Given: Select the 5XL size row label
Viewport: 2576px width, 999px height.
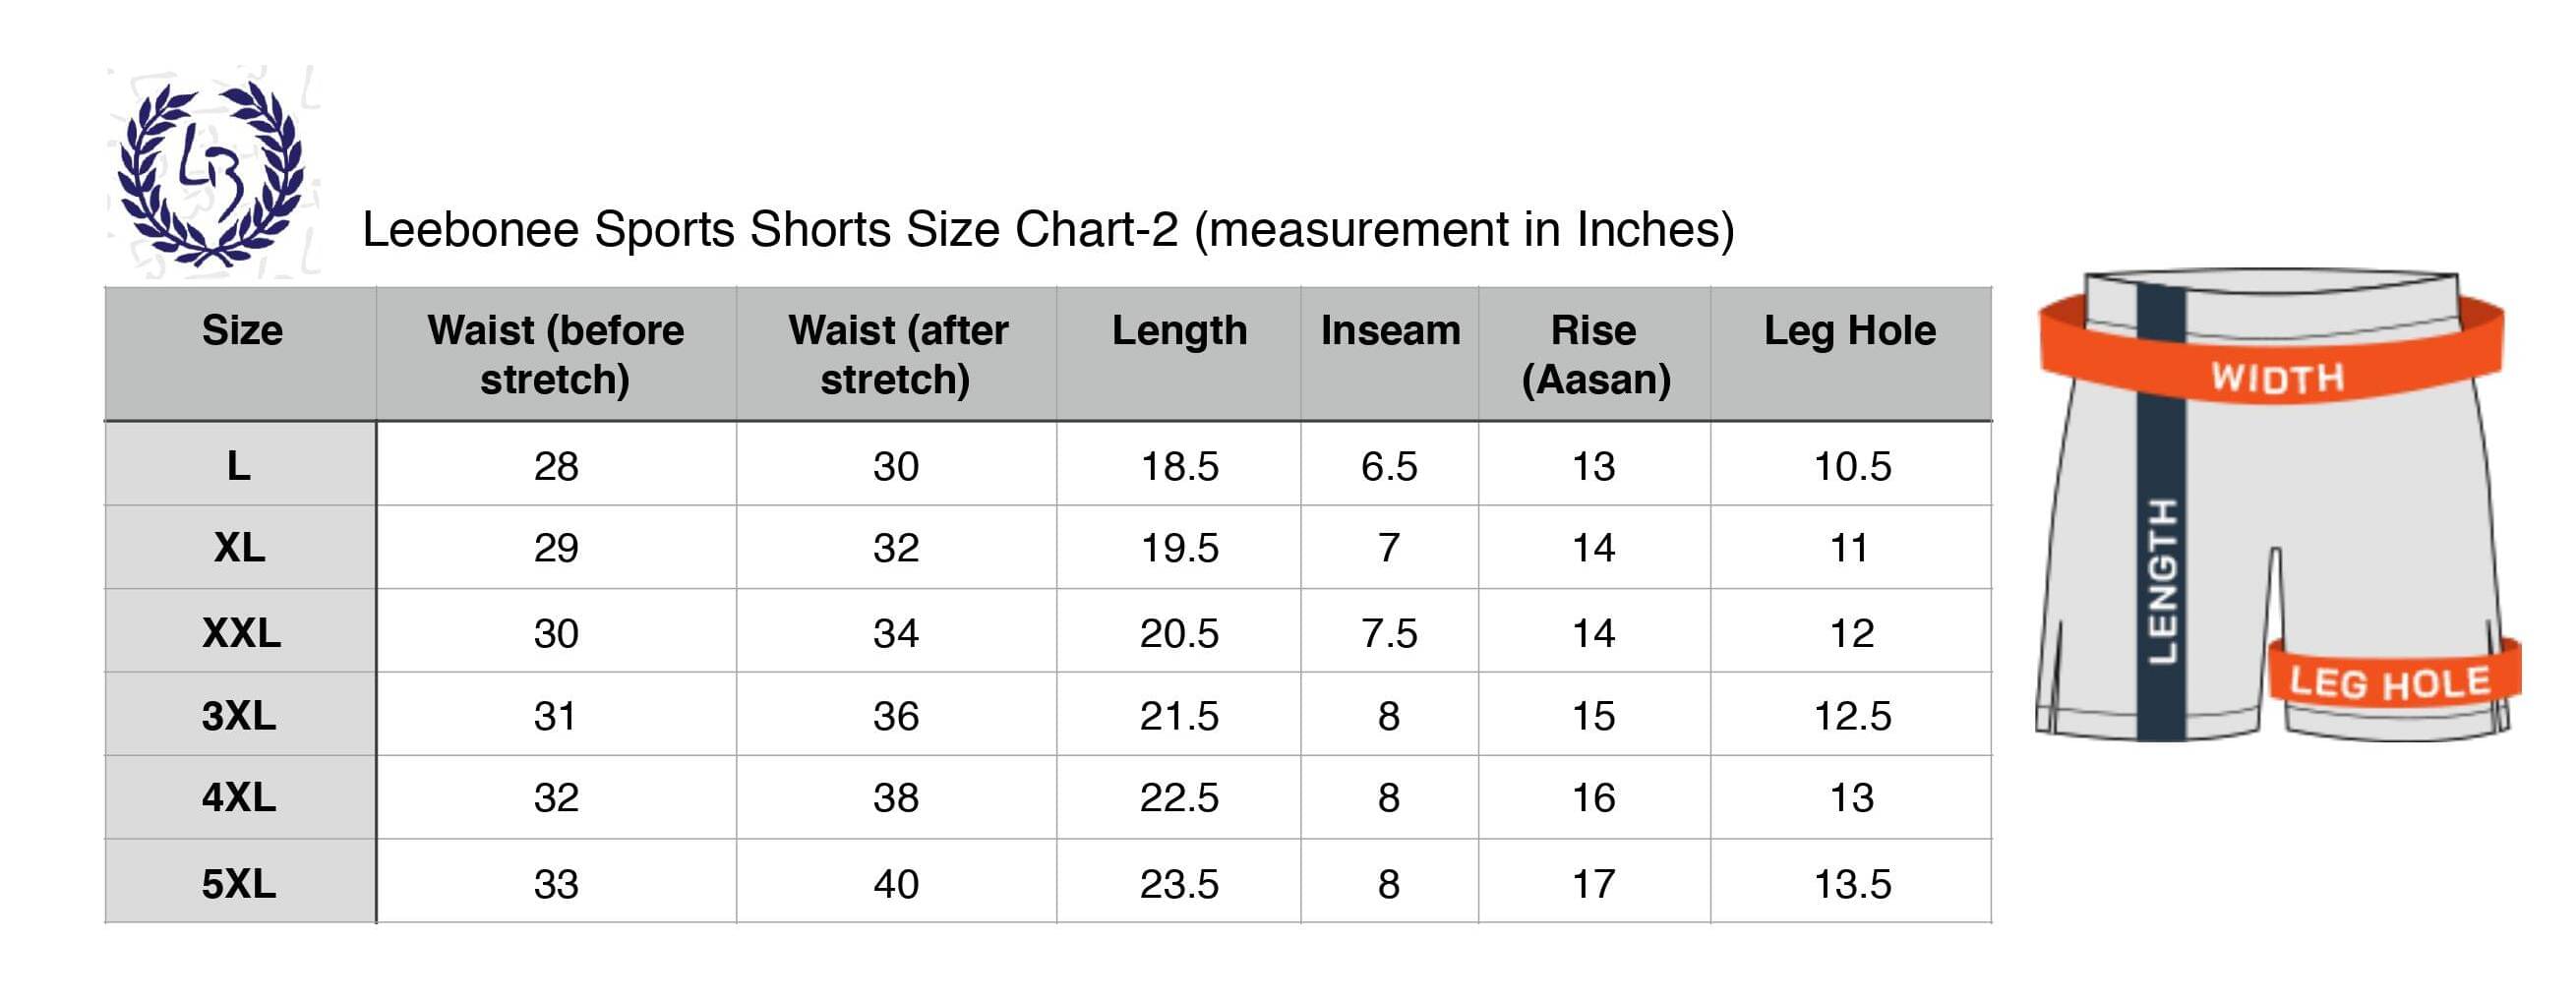Looking at the screenshot, I should (241, 883).
